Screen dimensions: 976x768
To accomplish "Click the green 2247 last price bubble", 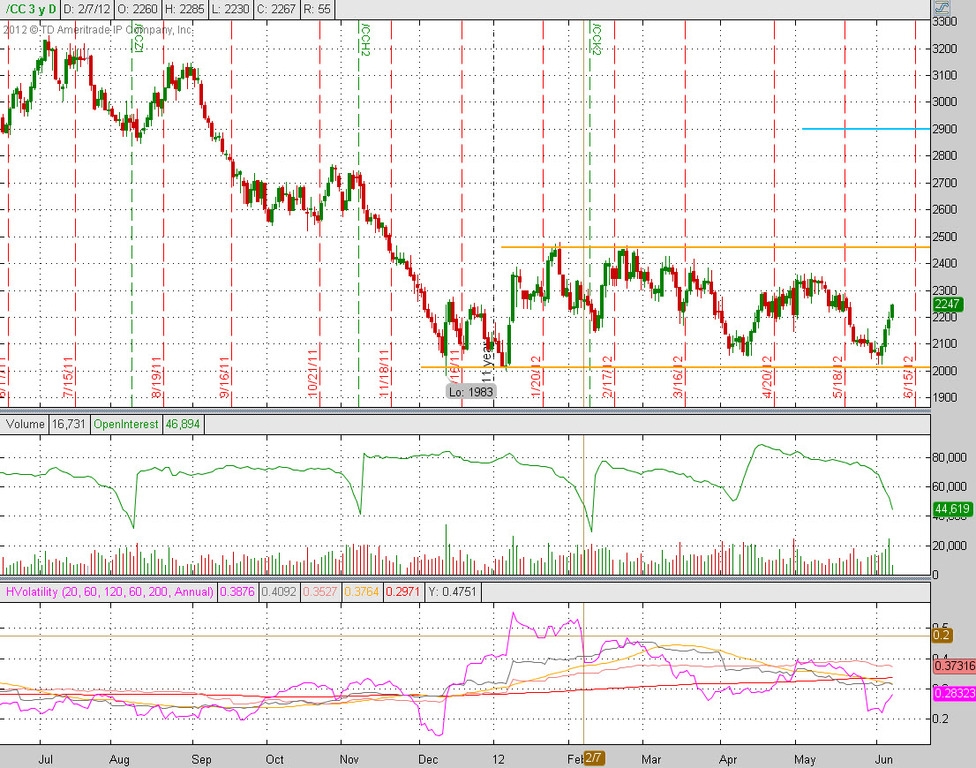I will [x=947, y=304].
